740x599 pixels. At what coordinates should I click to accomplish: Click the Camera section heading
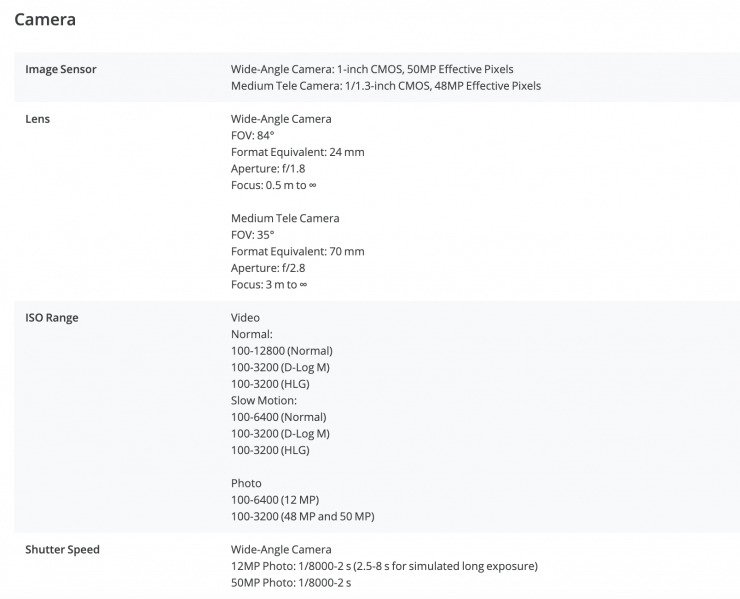pos(45,19)
